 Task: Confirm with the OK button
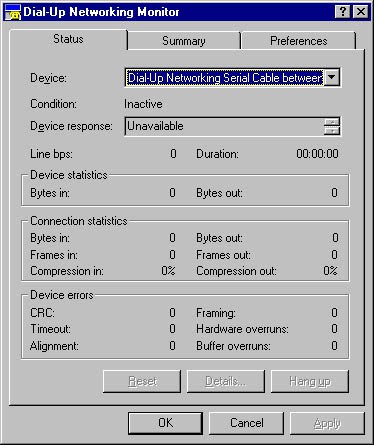point(166,423)
